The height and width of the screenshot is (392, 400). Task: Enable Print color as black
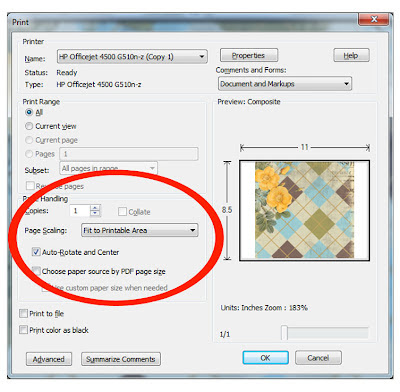coord(23,330)
